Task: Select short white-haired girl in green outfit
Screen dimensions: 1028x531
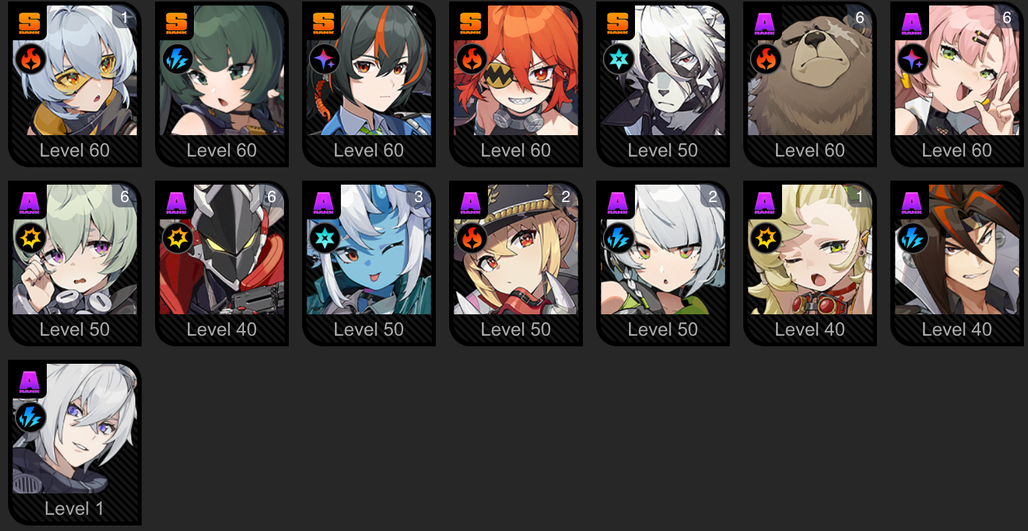Action: coord(663,263)
